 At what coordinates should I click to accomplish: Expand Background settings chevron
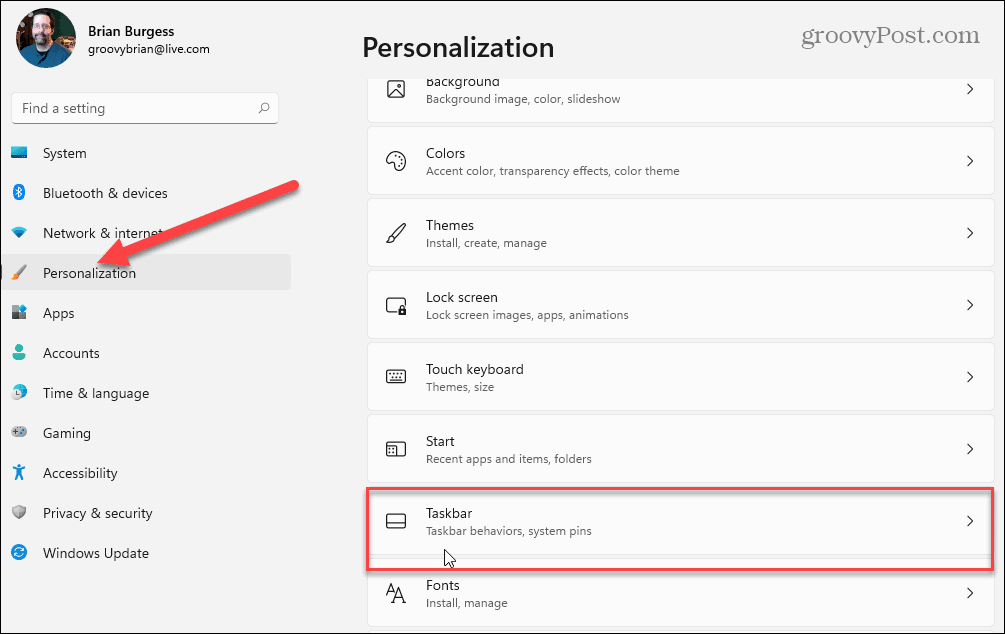pyautogui.click(x=970, y=89)
